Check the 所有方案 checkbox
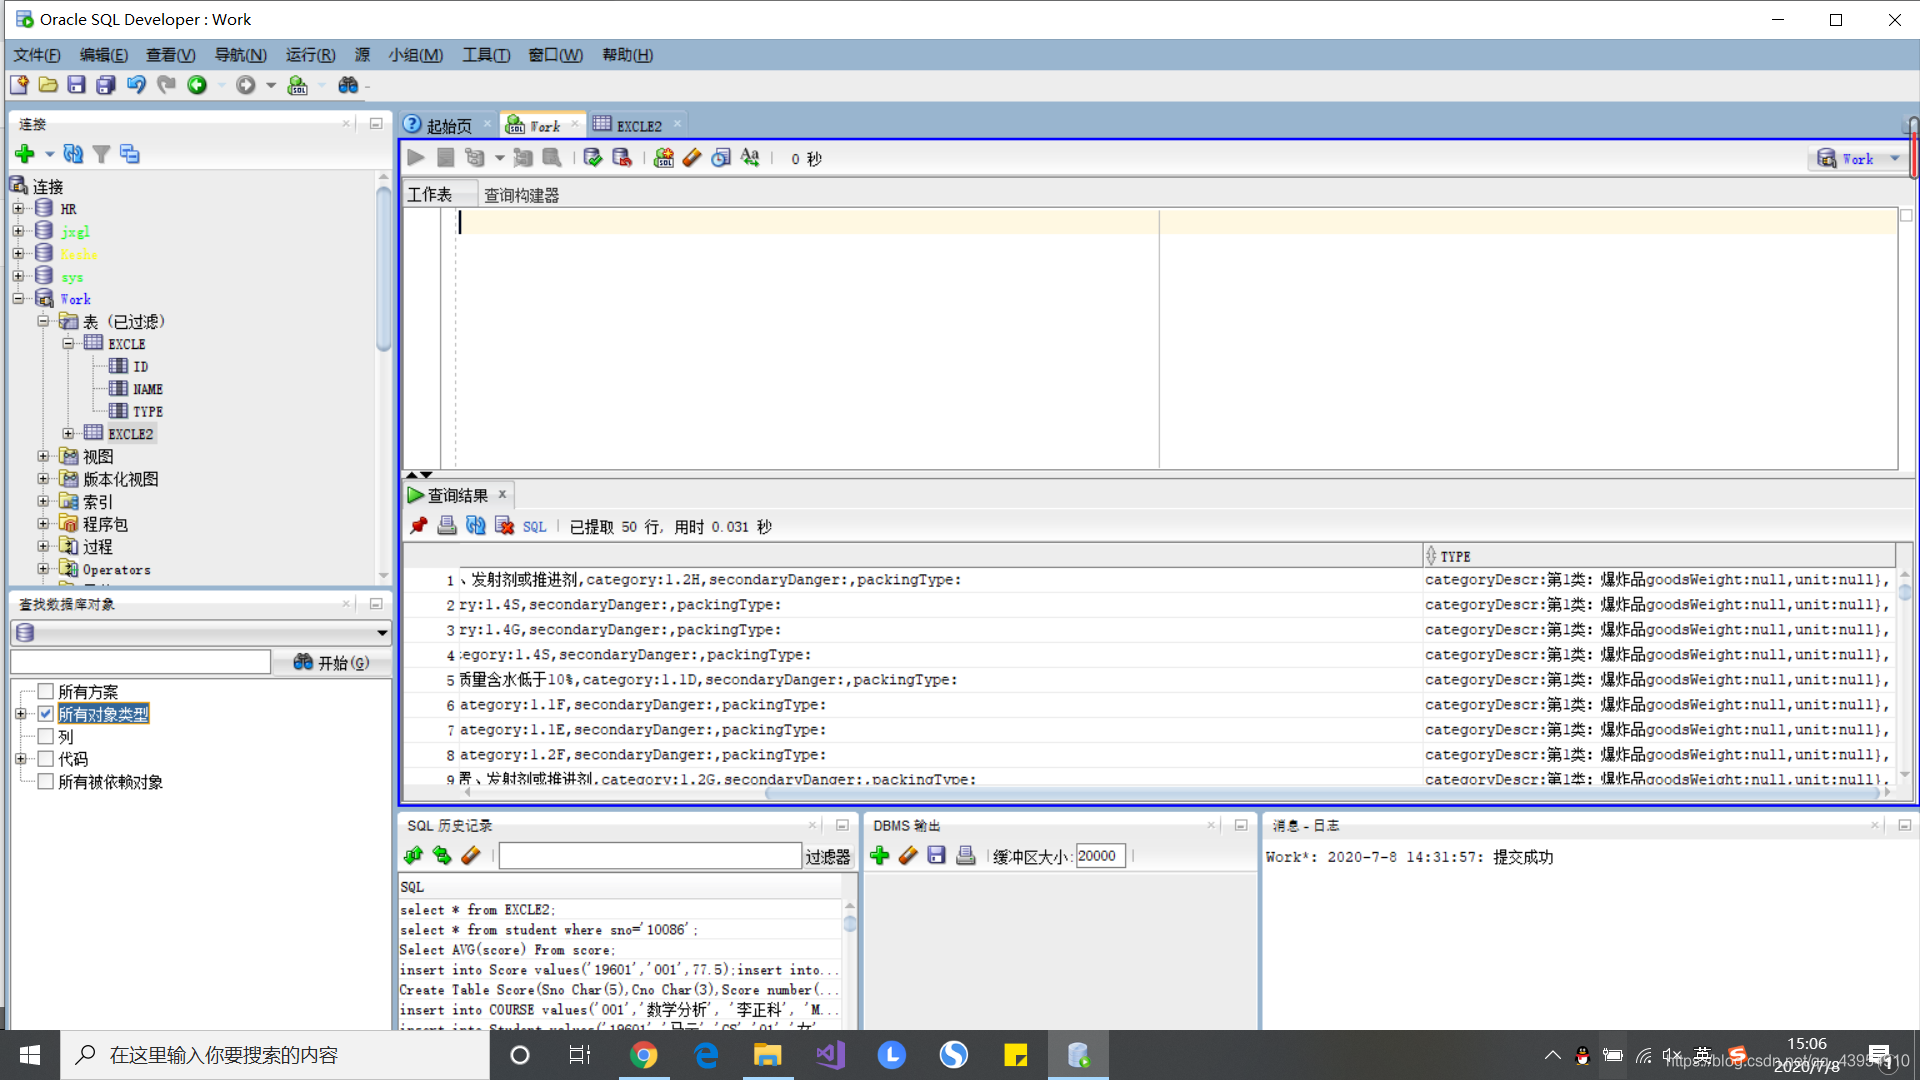 coord(46,691)
